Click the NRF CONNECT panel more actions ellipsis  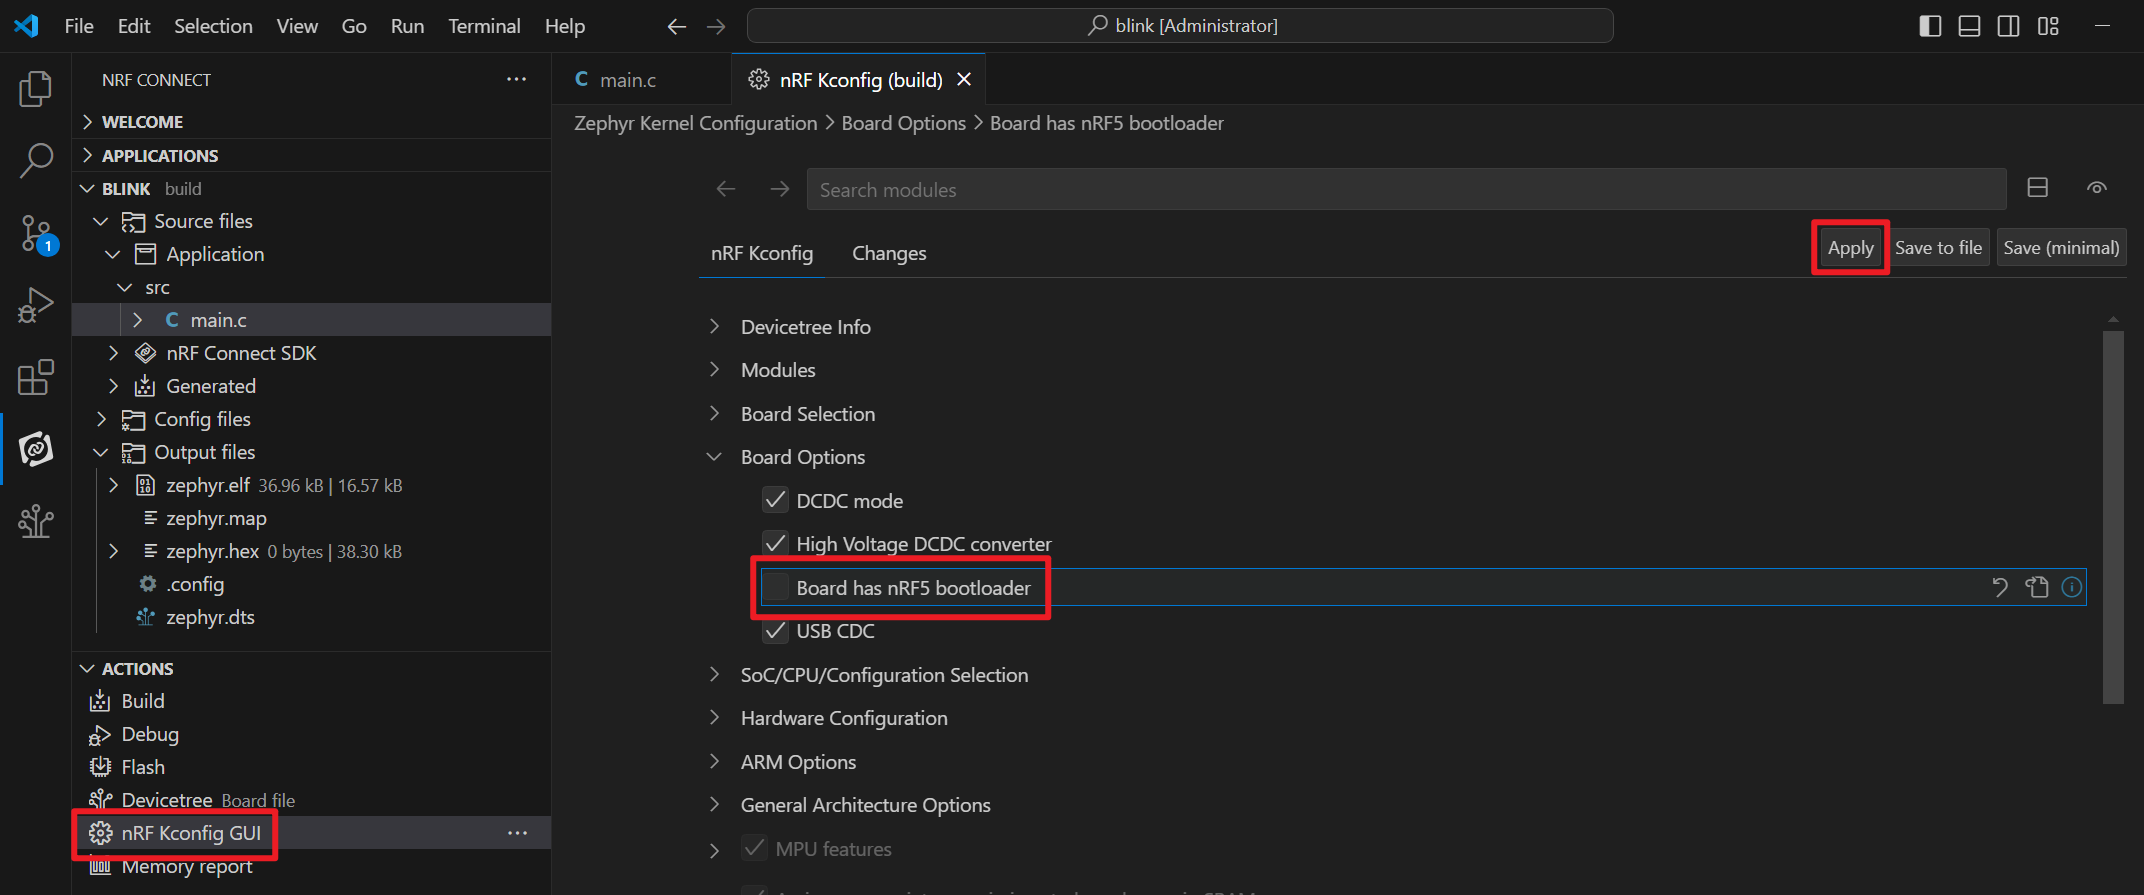516,79
